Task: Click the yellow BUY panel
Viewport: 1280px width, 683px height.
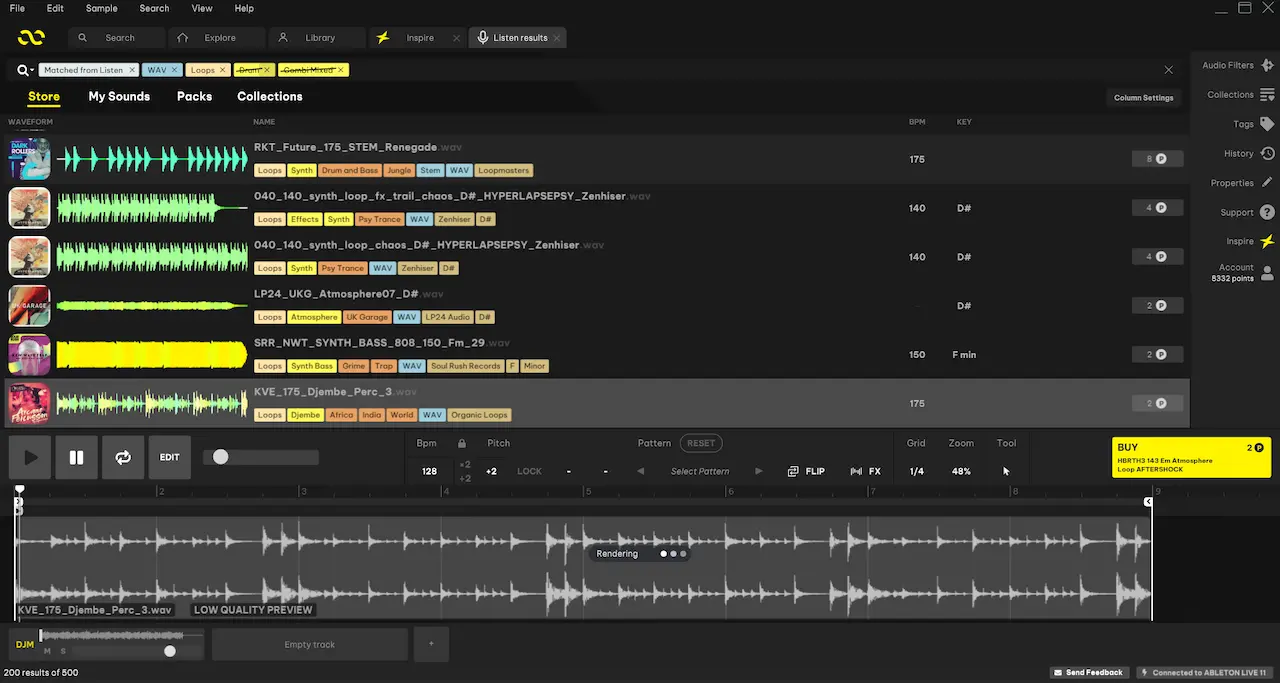Action: tap(1191, 458)
